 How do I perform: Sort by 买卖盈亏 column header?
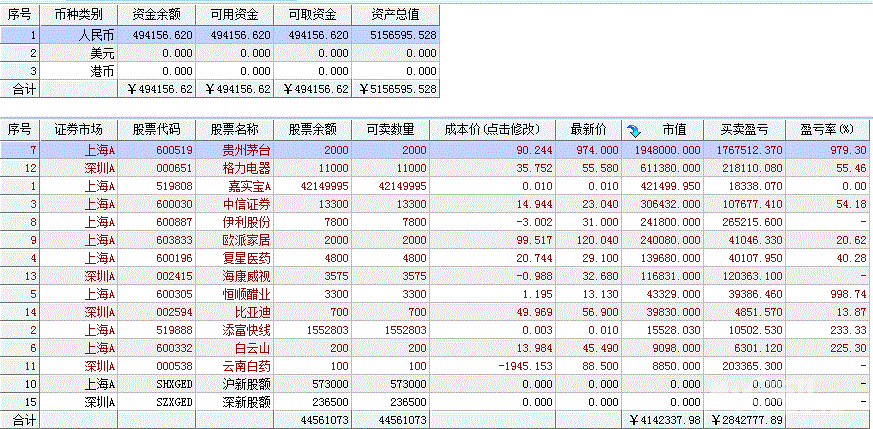(744, 130)
